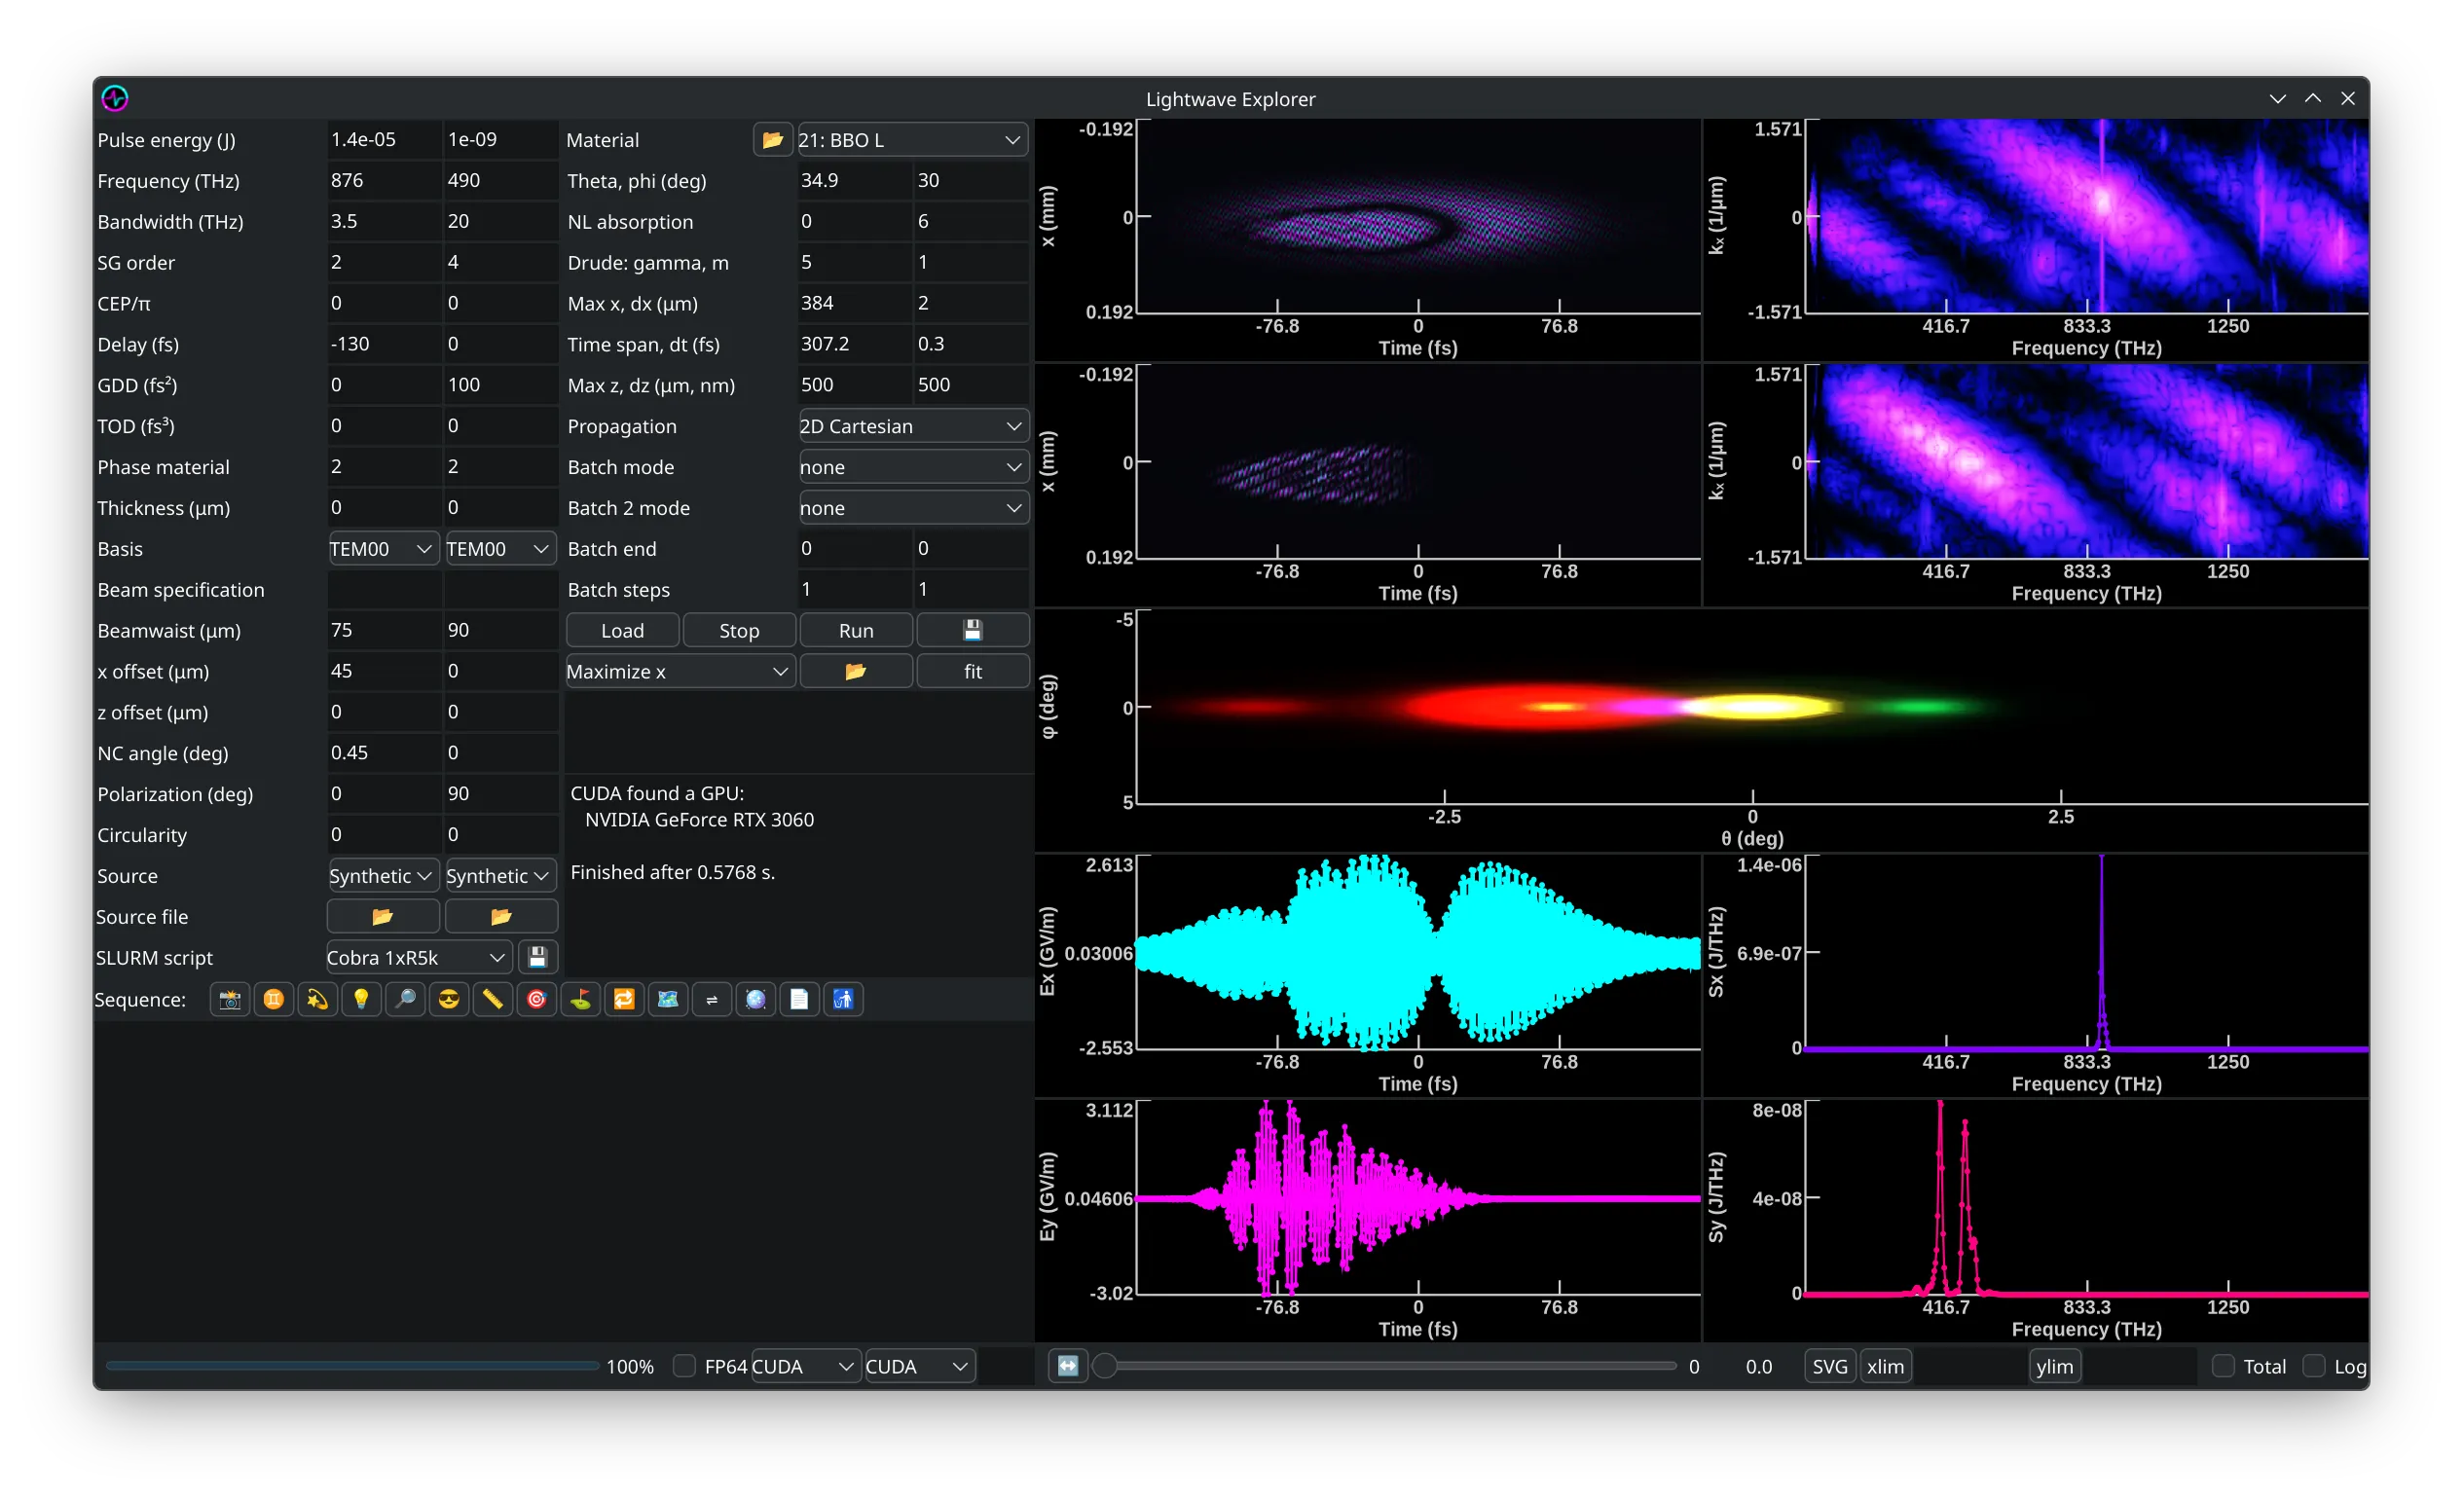Toggle the Log checkbox
The image size is (2464, 1501).
(2313, 1366)
